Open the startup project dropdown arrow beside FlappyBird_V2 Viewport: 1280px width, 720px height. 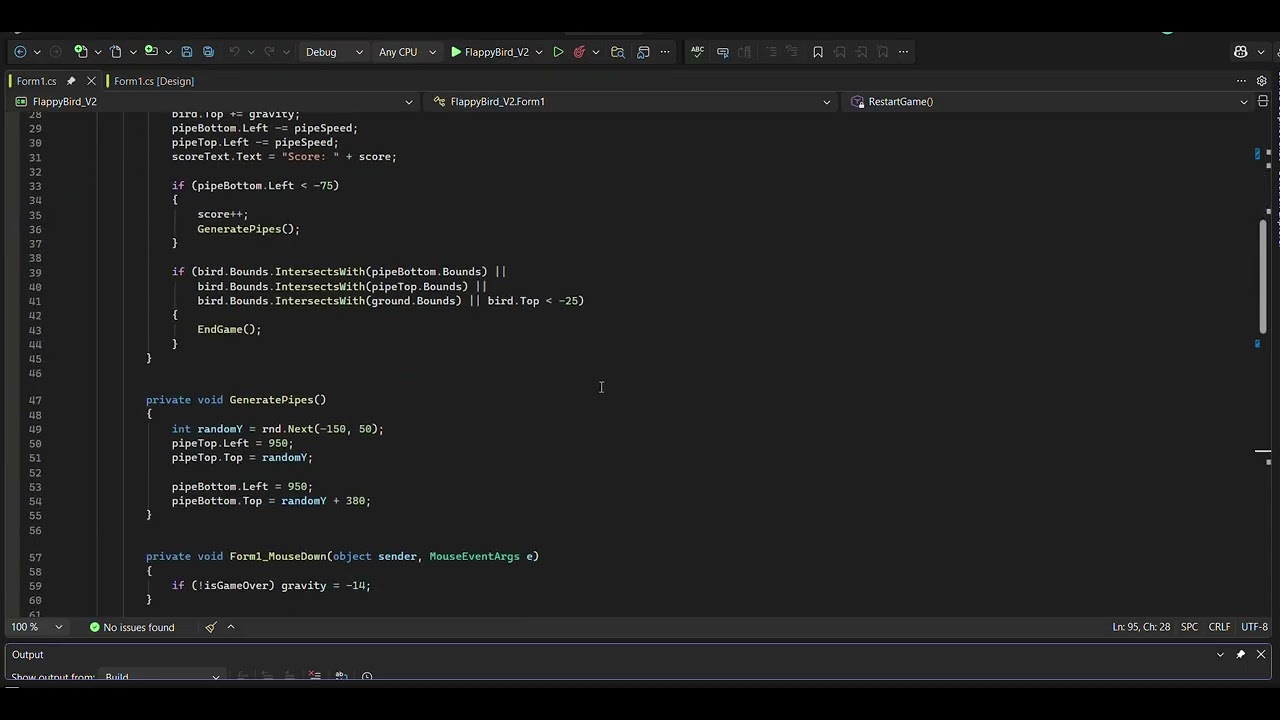point(538,52)
